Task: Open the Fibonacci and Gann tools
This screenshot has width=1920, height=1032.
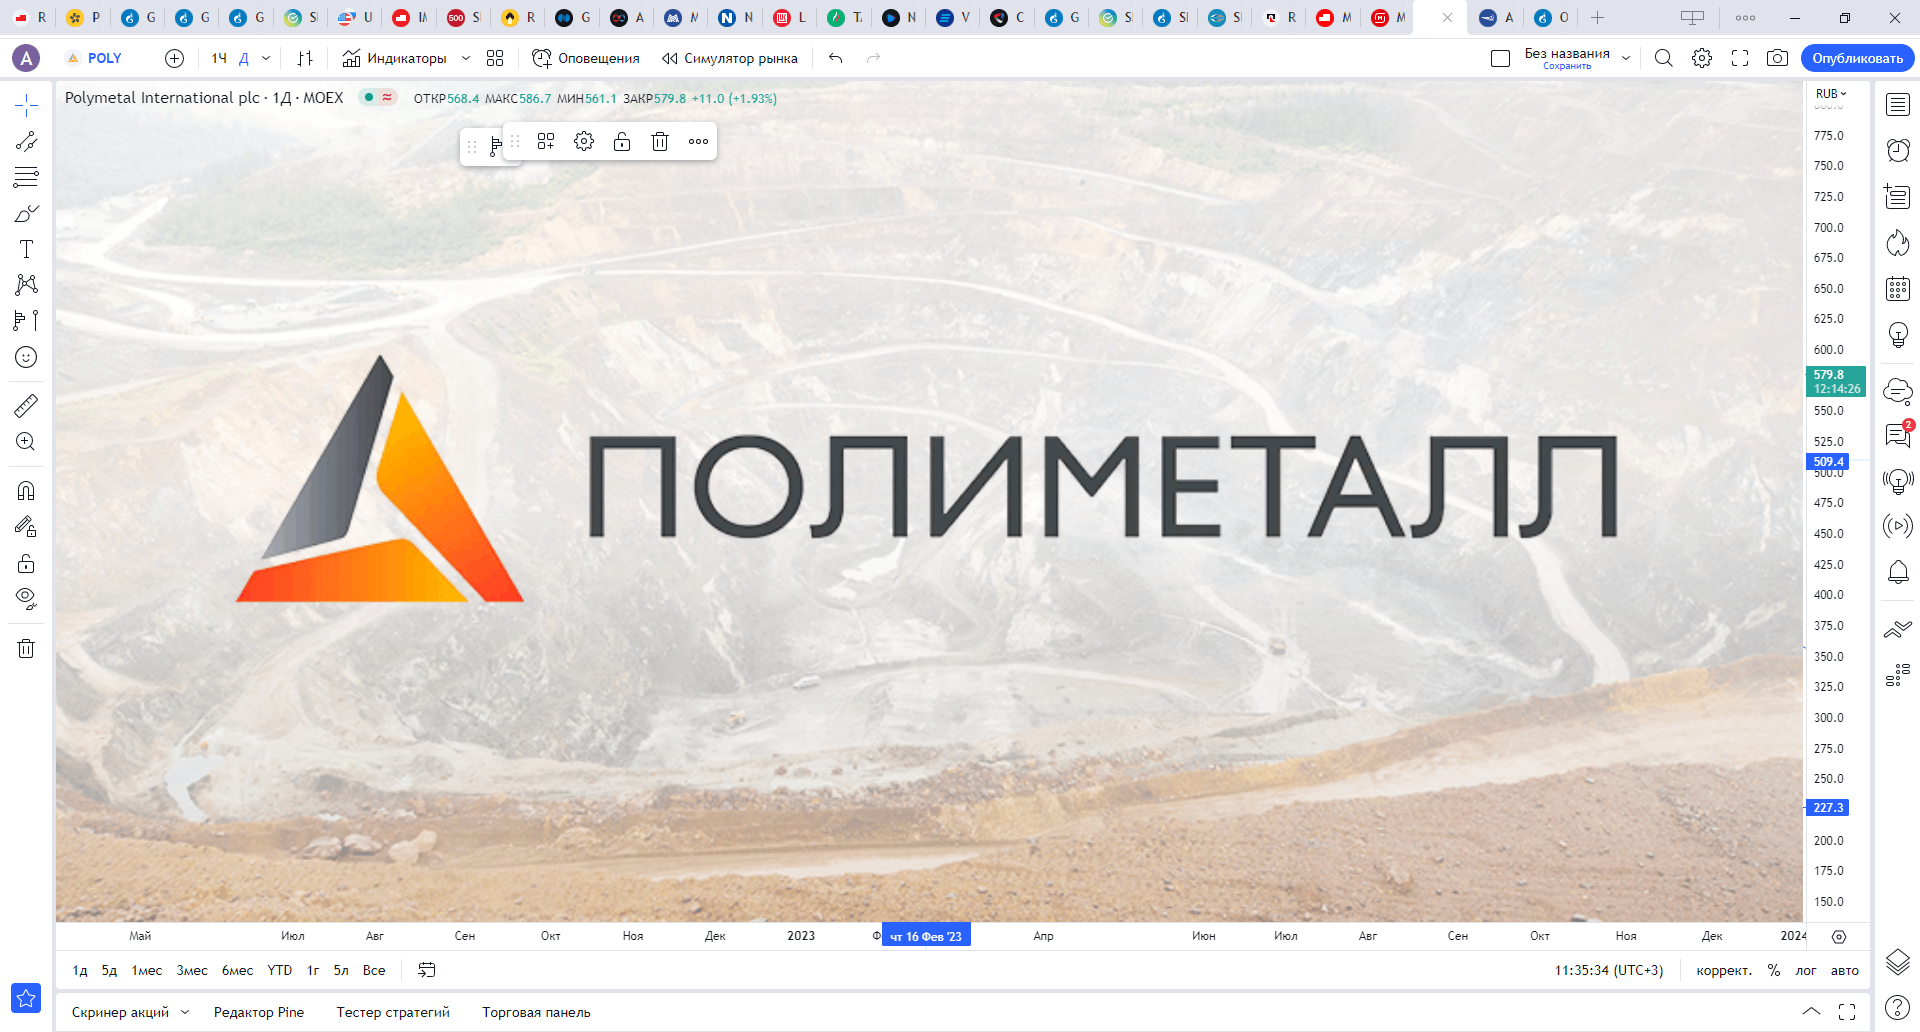Action: [26, 177]
